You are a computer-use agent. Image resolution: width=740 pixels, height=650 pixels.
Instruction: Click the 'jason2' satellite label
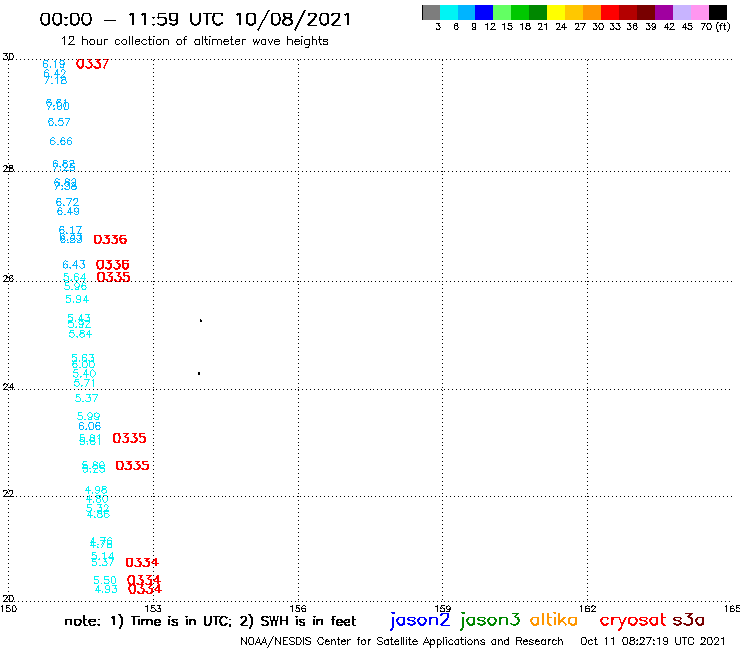pyautogui.click(x=420, y=620)
